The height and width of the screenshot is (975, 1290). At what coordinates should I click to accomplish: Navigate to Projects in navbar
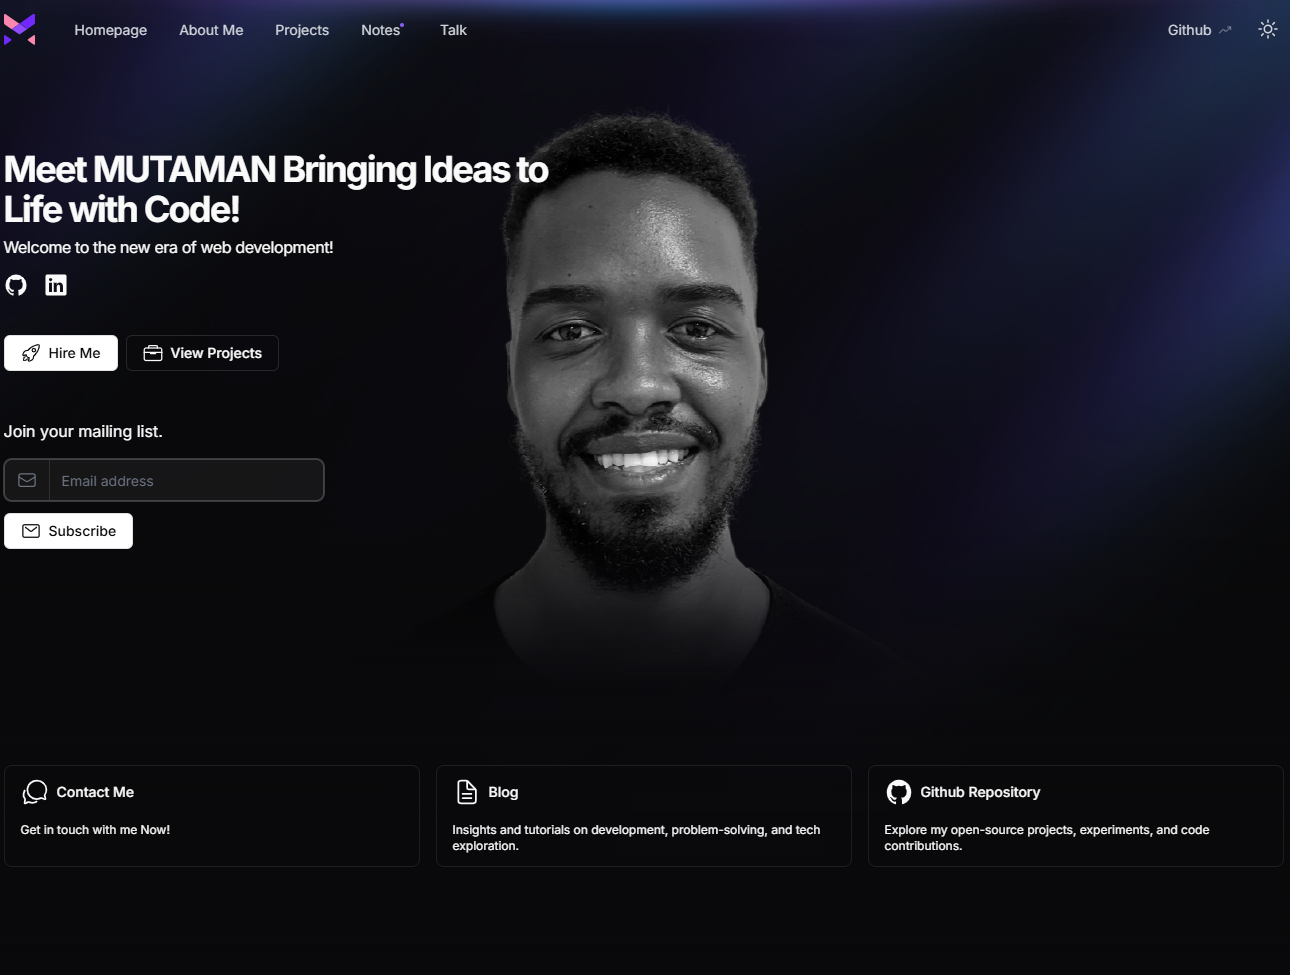(302, 30)
